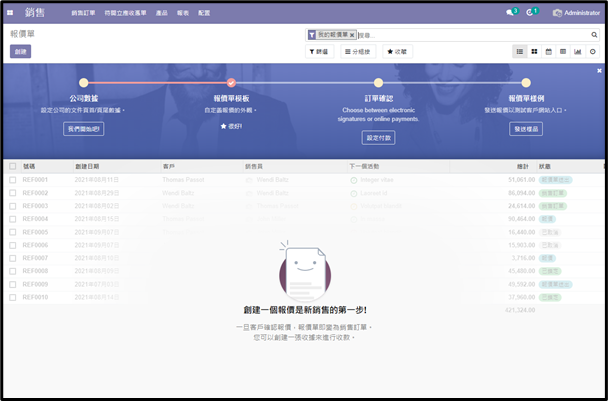This screenshot has width=608, height=401.
Task: Open the Administrator user menu
Action: click(576, 13)
